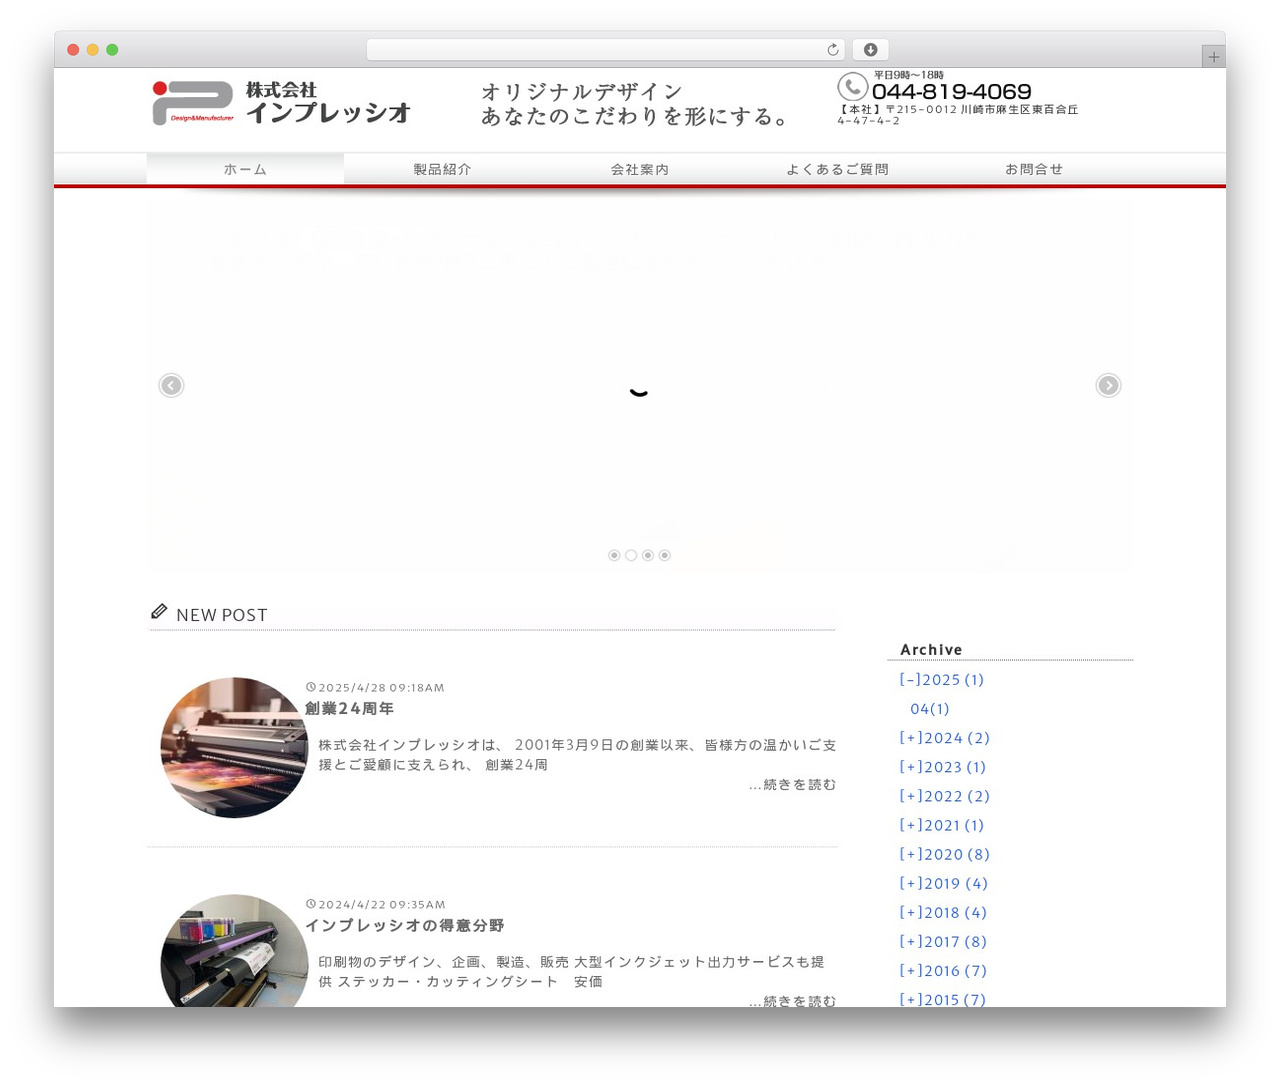The width and height of the screenshot is (1280, 1084).
Task: Click the pencil icon beside NEW POST
Action: (159, 611)
